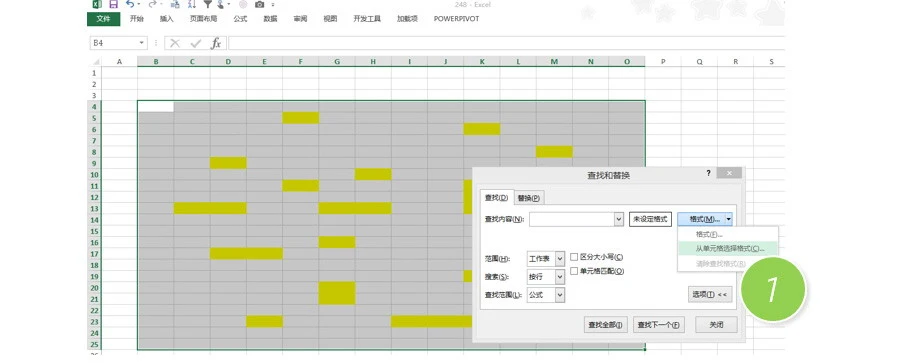The width and height of the screenshot is (900, 363).
Task: Select the white active cell B4
Action: click(156, 107)
